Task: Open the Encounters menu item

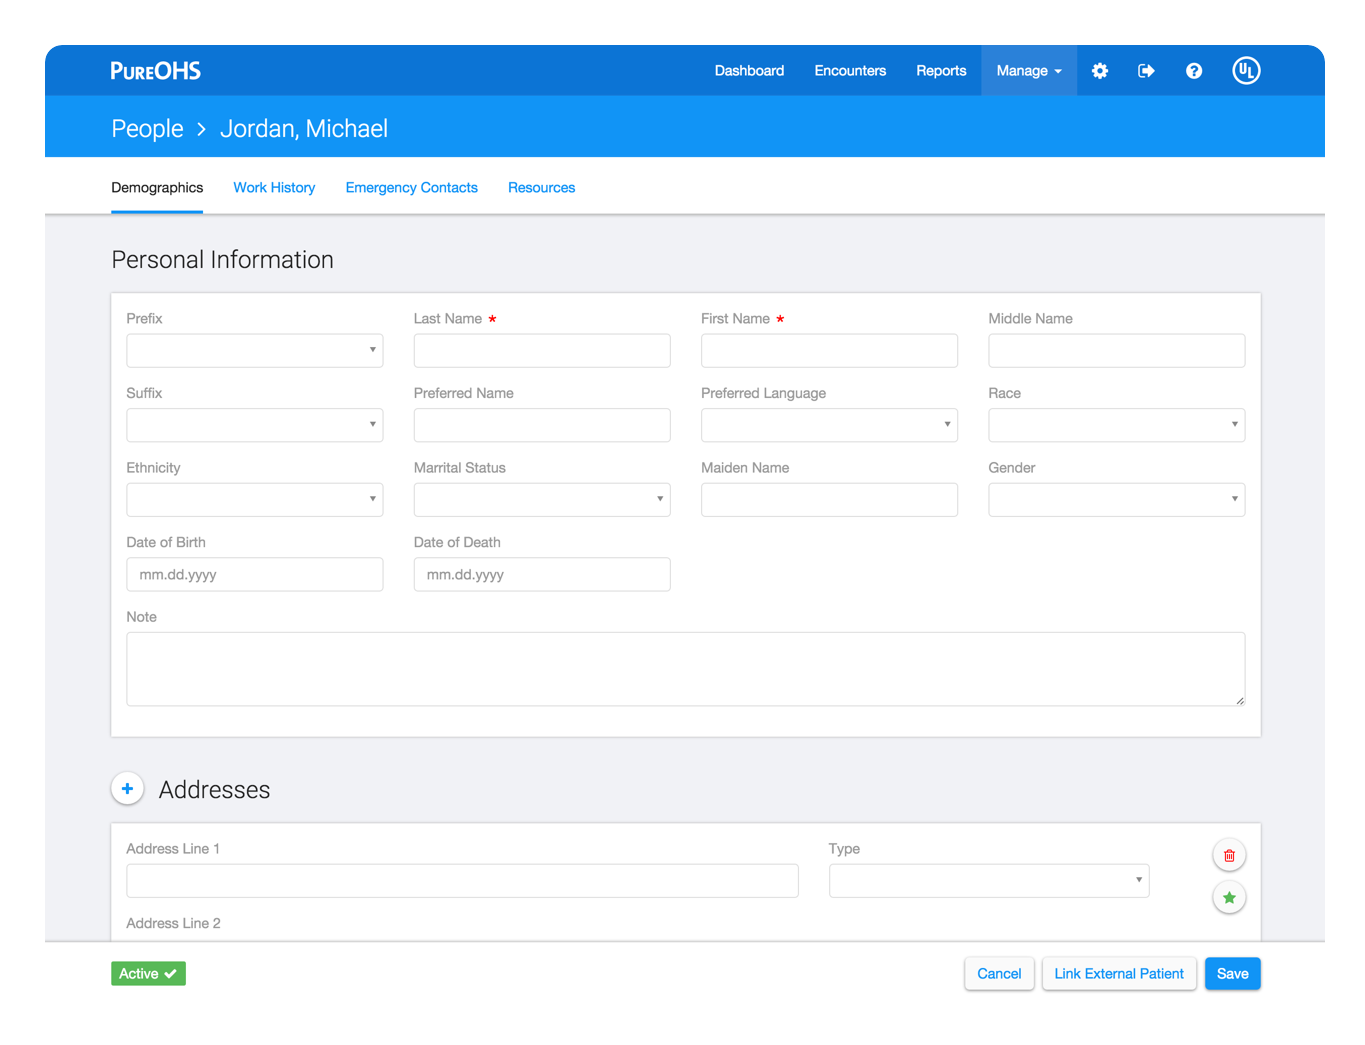Action: [x=850, y=71]
